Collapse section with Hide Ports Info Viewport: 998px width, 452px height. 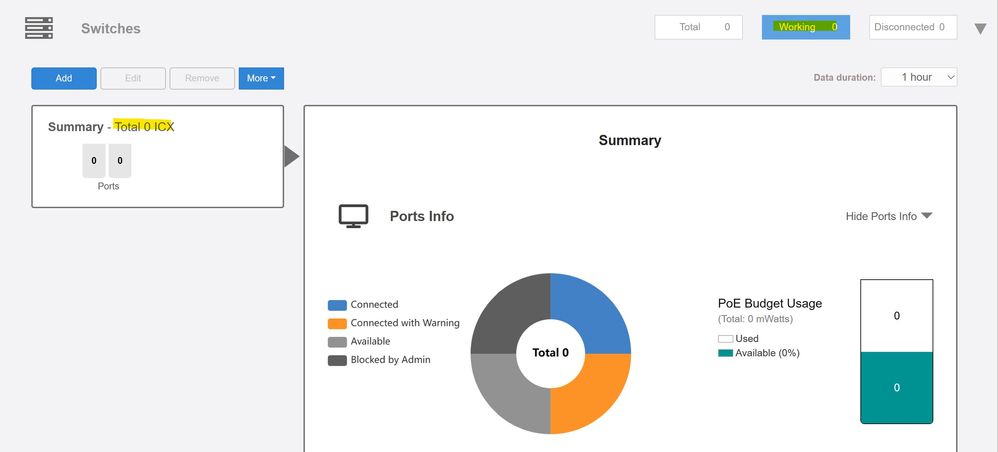pyautogui.click(x=888, y=216)
